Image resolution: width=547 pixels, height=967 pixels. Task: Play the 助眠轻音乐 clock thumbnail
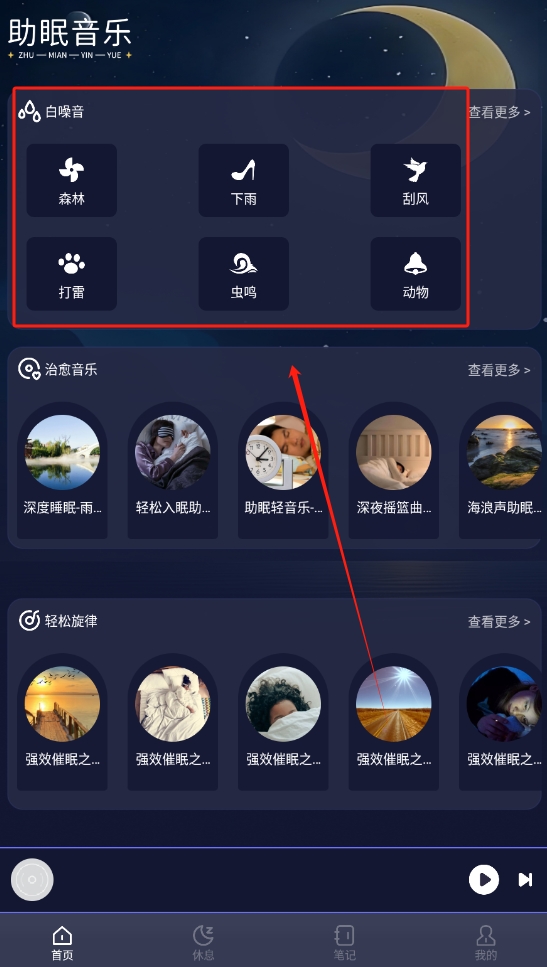[283, 452]
